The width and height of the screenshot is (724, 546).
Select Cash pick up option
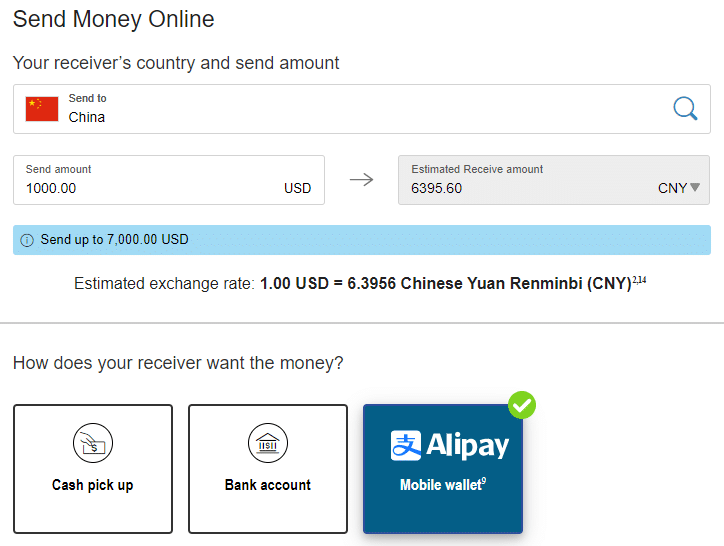[x=93, y=469]
